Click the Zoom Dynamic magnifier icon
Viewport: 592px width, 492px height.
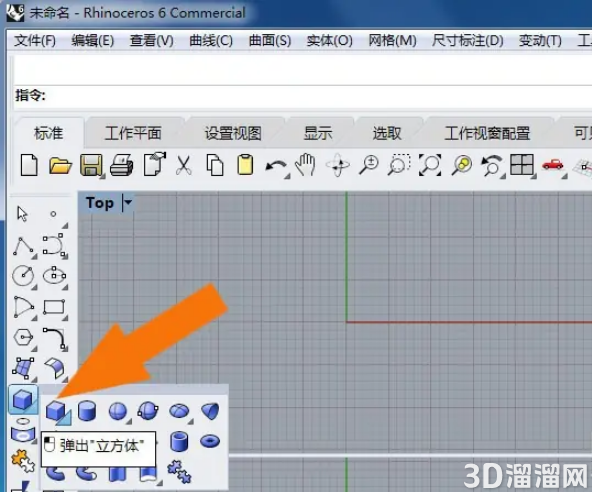click(x=368, y=165)
